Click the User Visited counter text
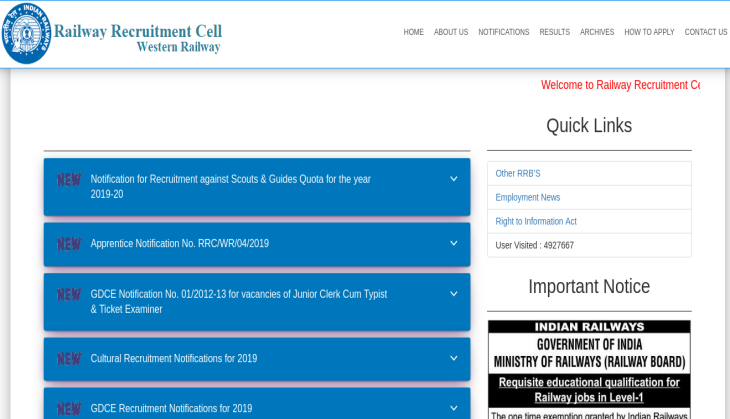 point(534,245)
